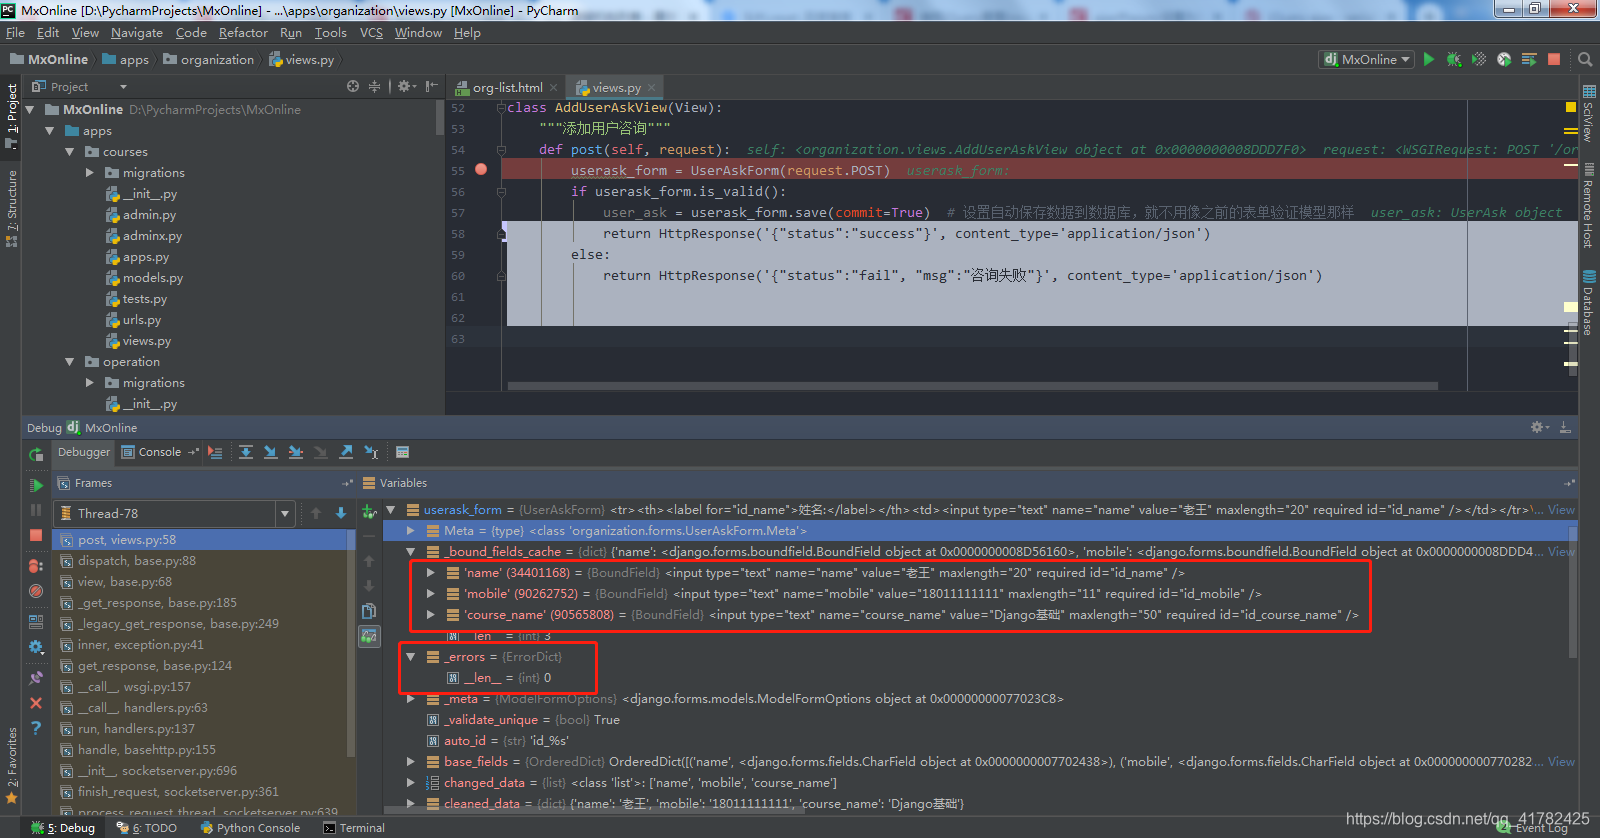Open Evaluate Expression calculator icon
Image resolution: width=1600 pixels, height=838 pixels.
pyautogui.click(x=402, y=452)
